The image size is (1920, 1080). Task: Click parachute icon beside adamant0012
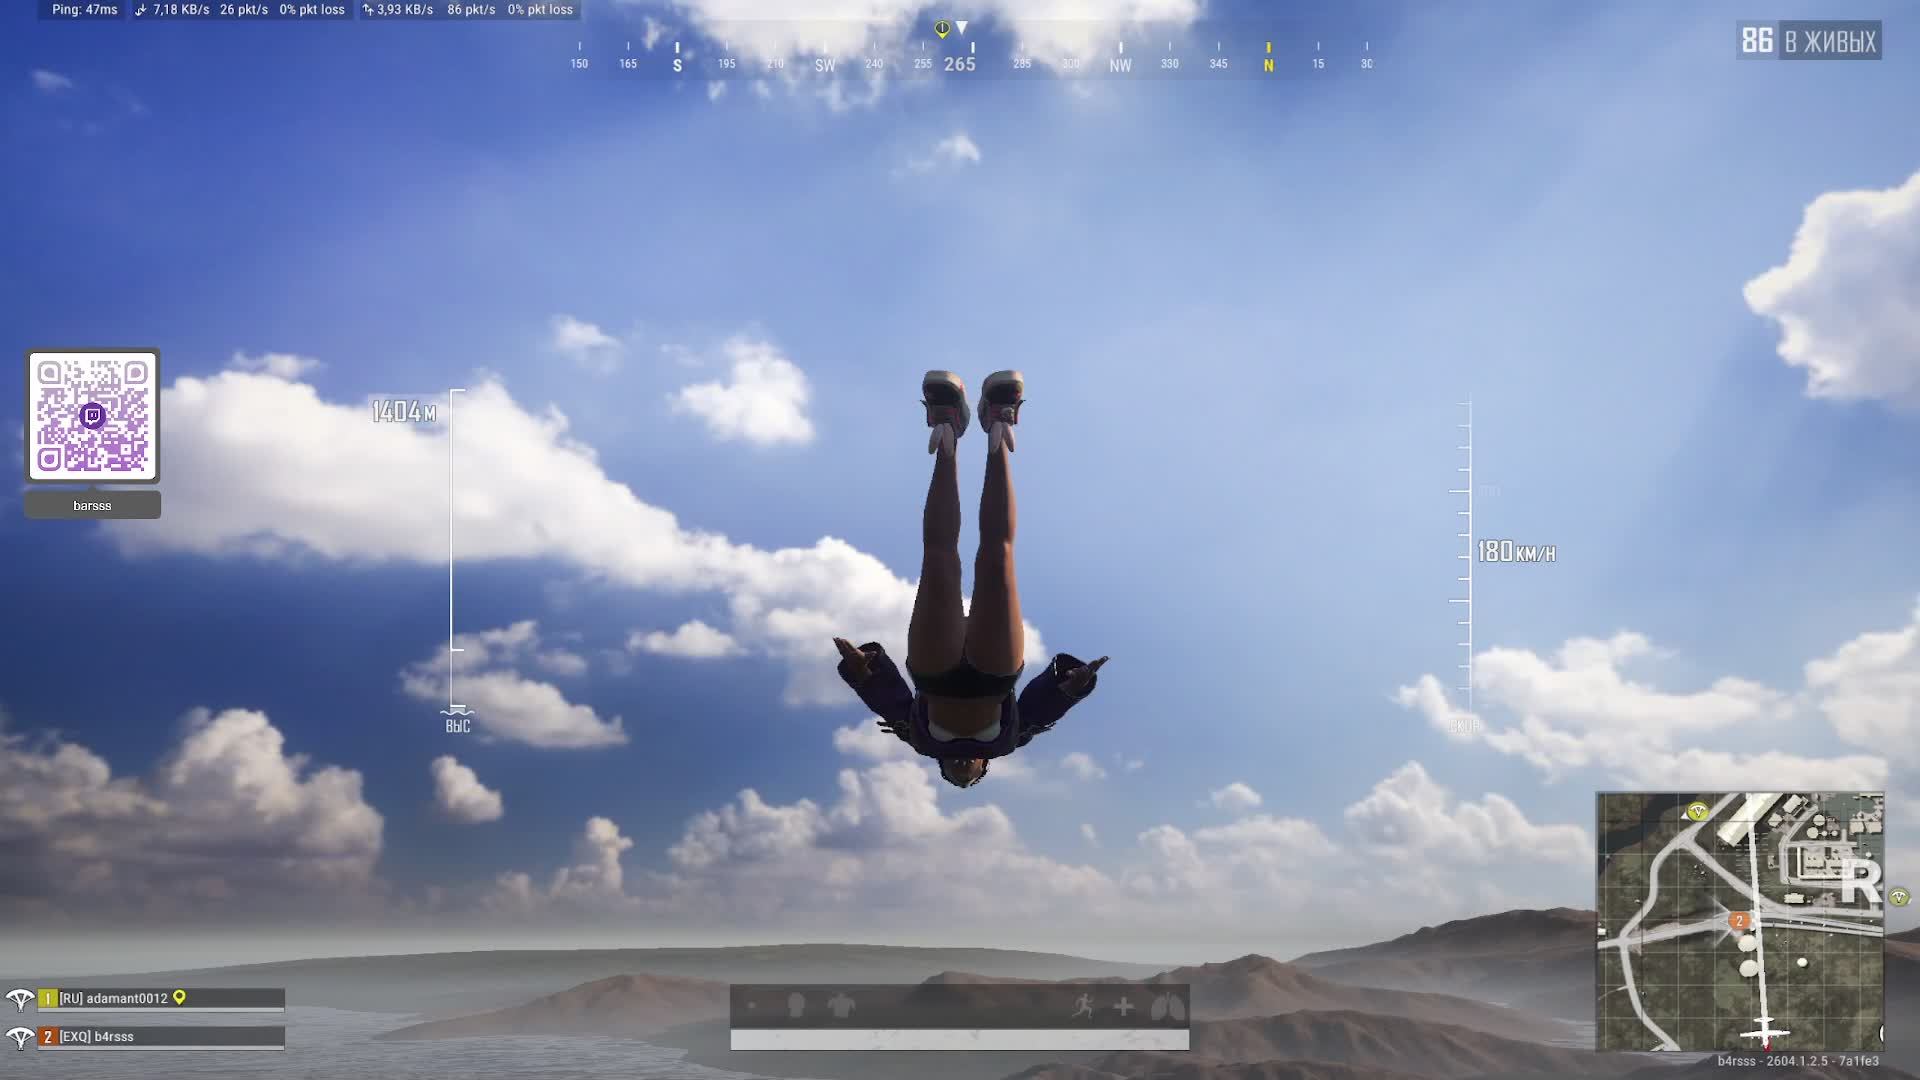19,999
